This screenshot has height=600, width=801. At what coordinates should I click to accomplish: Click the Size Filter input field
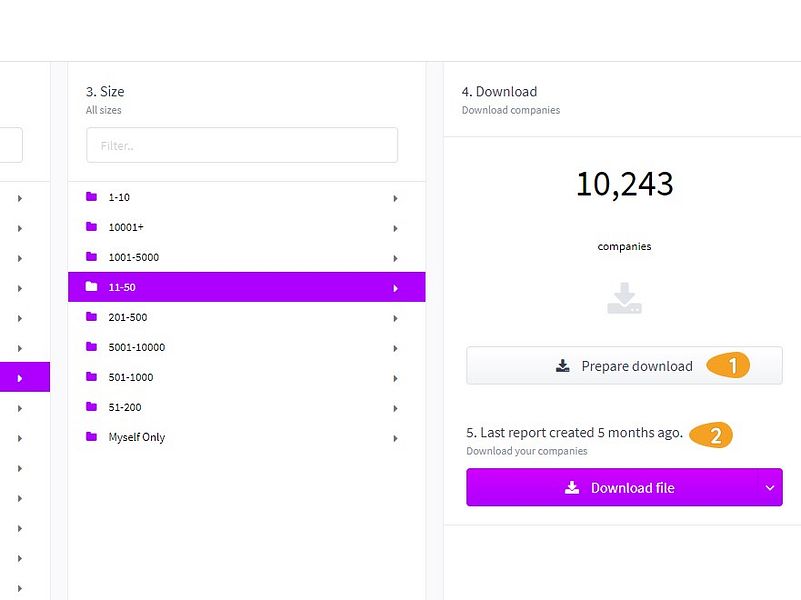click(242, 146)
